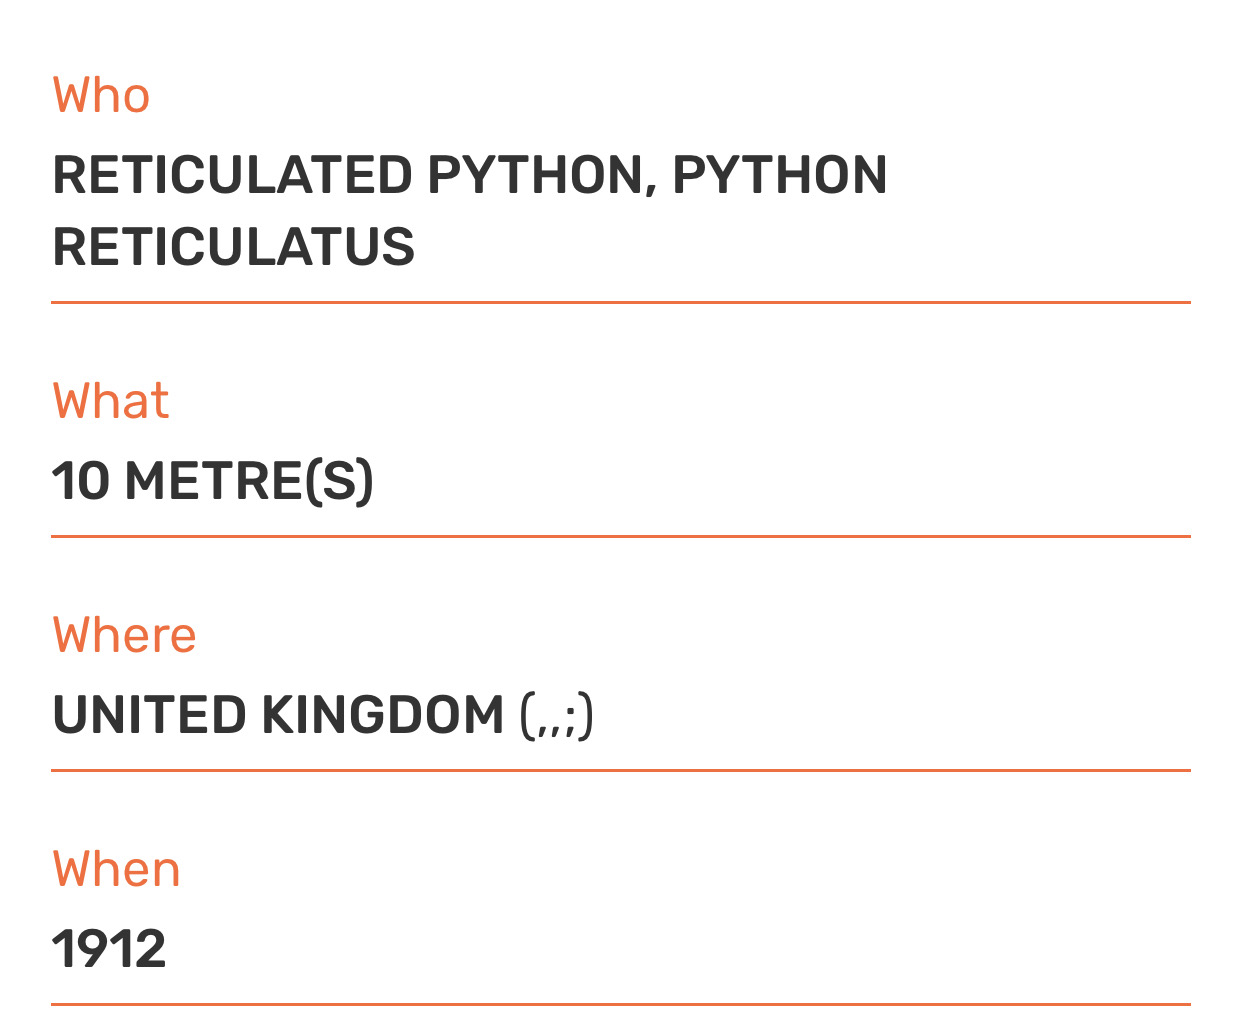Click the second 'PYTHON' ending the first line
Image resolution: width=1242 pixels, height=1036 pixels.
pyautogui.click(x=779, y=175)
